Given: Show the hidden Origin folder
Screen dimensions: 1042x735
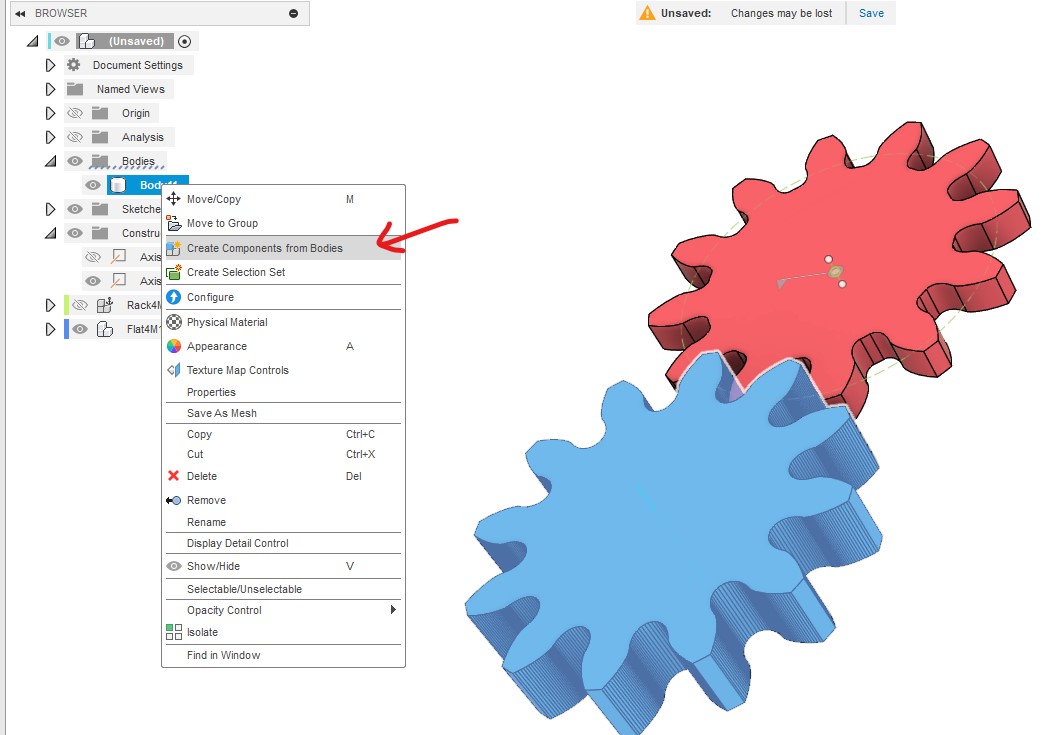Looking at the screenshot, I should 75,113.
